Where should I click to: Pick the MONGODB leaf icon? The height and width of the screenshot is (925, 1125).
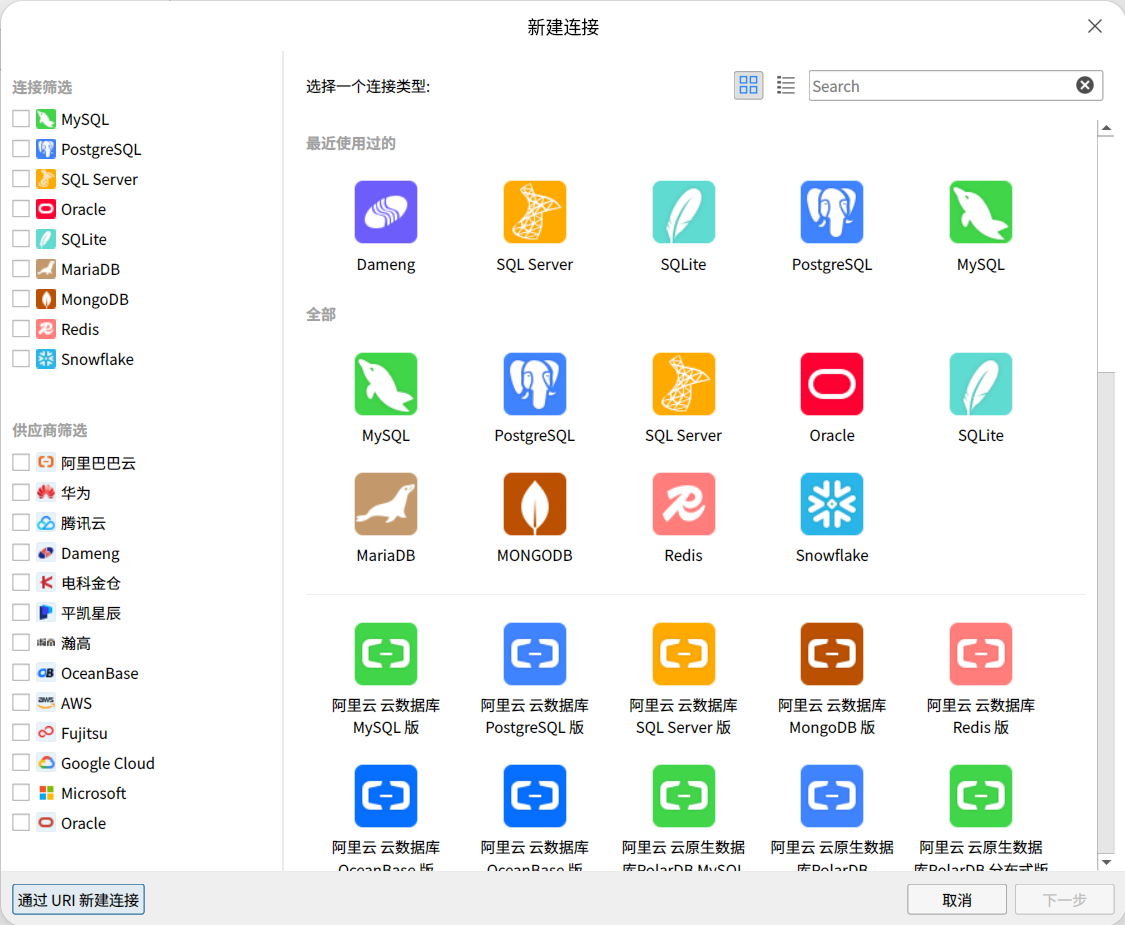click(534, 504)
